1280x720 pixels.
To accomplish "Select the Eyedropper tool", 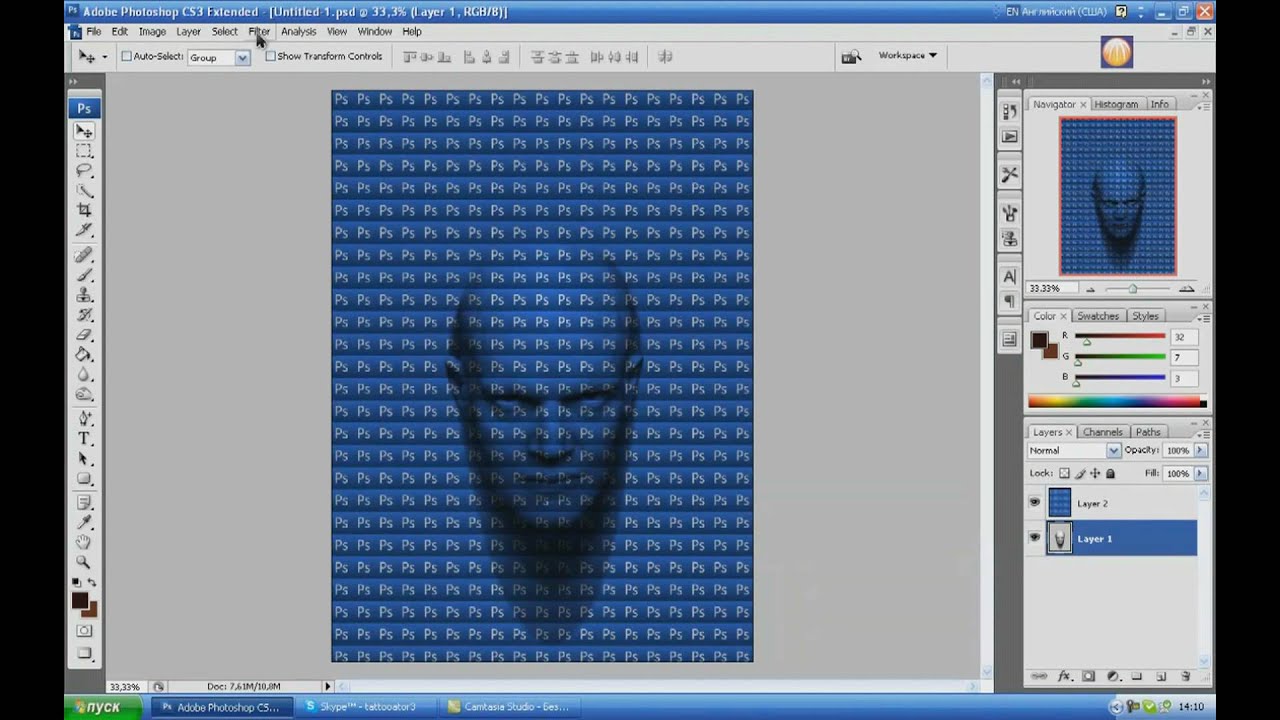I will tap(84, 522).
